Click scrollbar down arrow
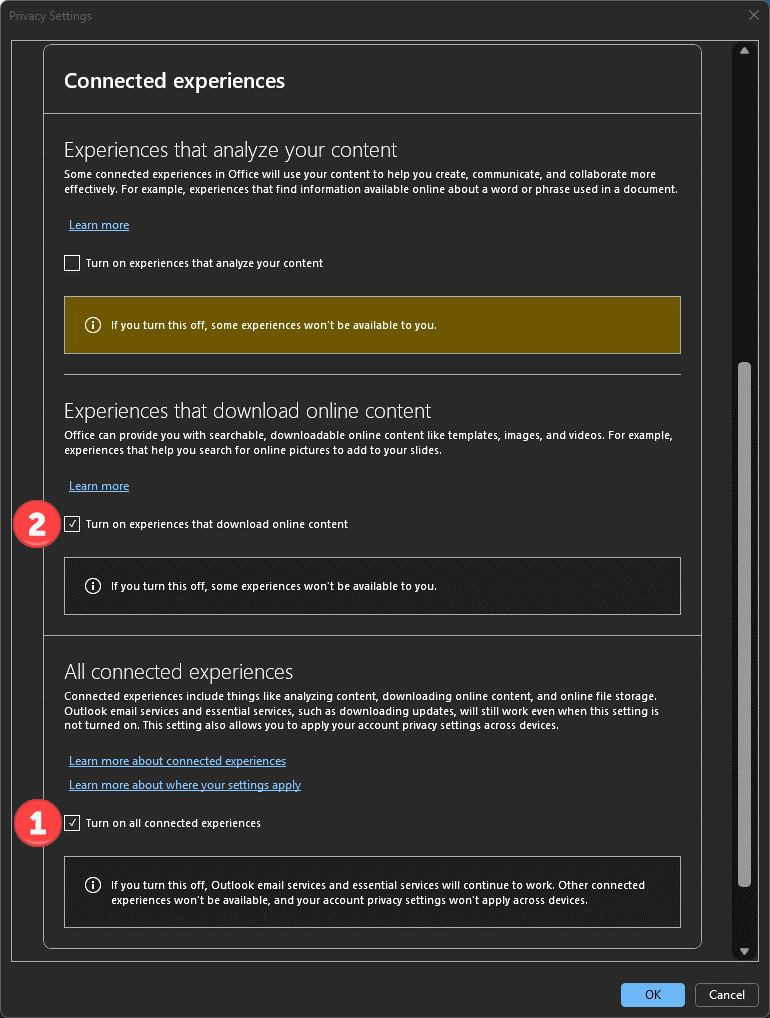The height and width of the screenshot is (1018, 770). (x=745, y=951)
